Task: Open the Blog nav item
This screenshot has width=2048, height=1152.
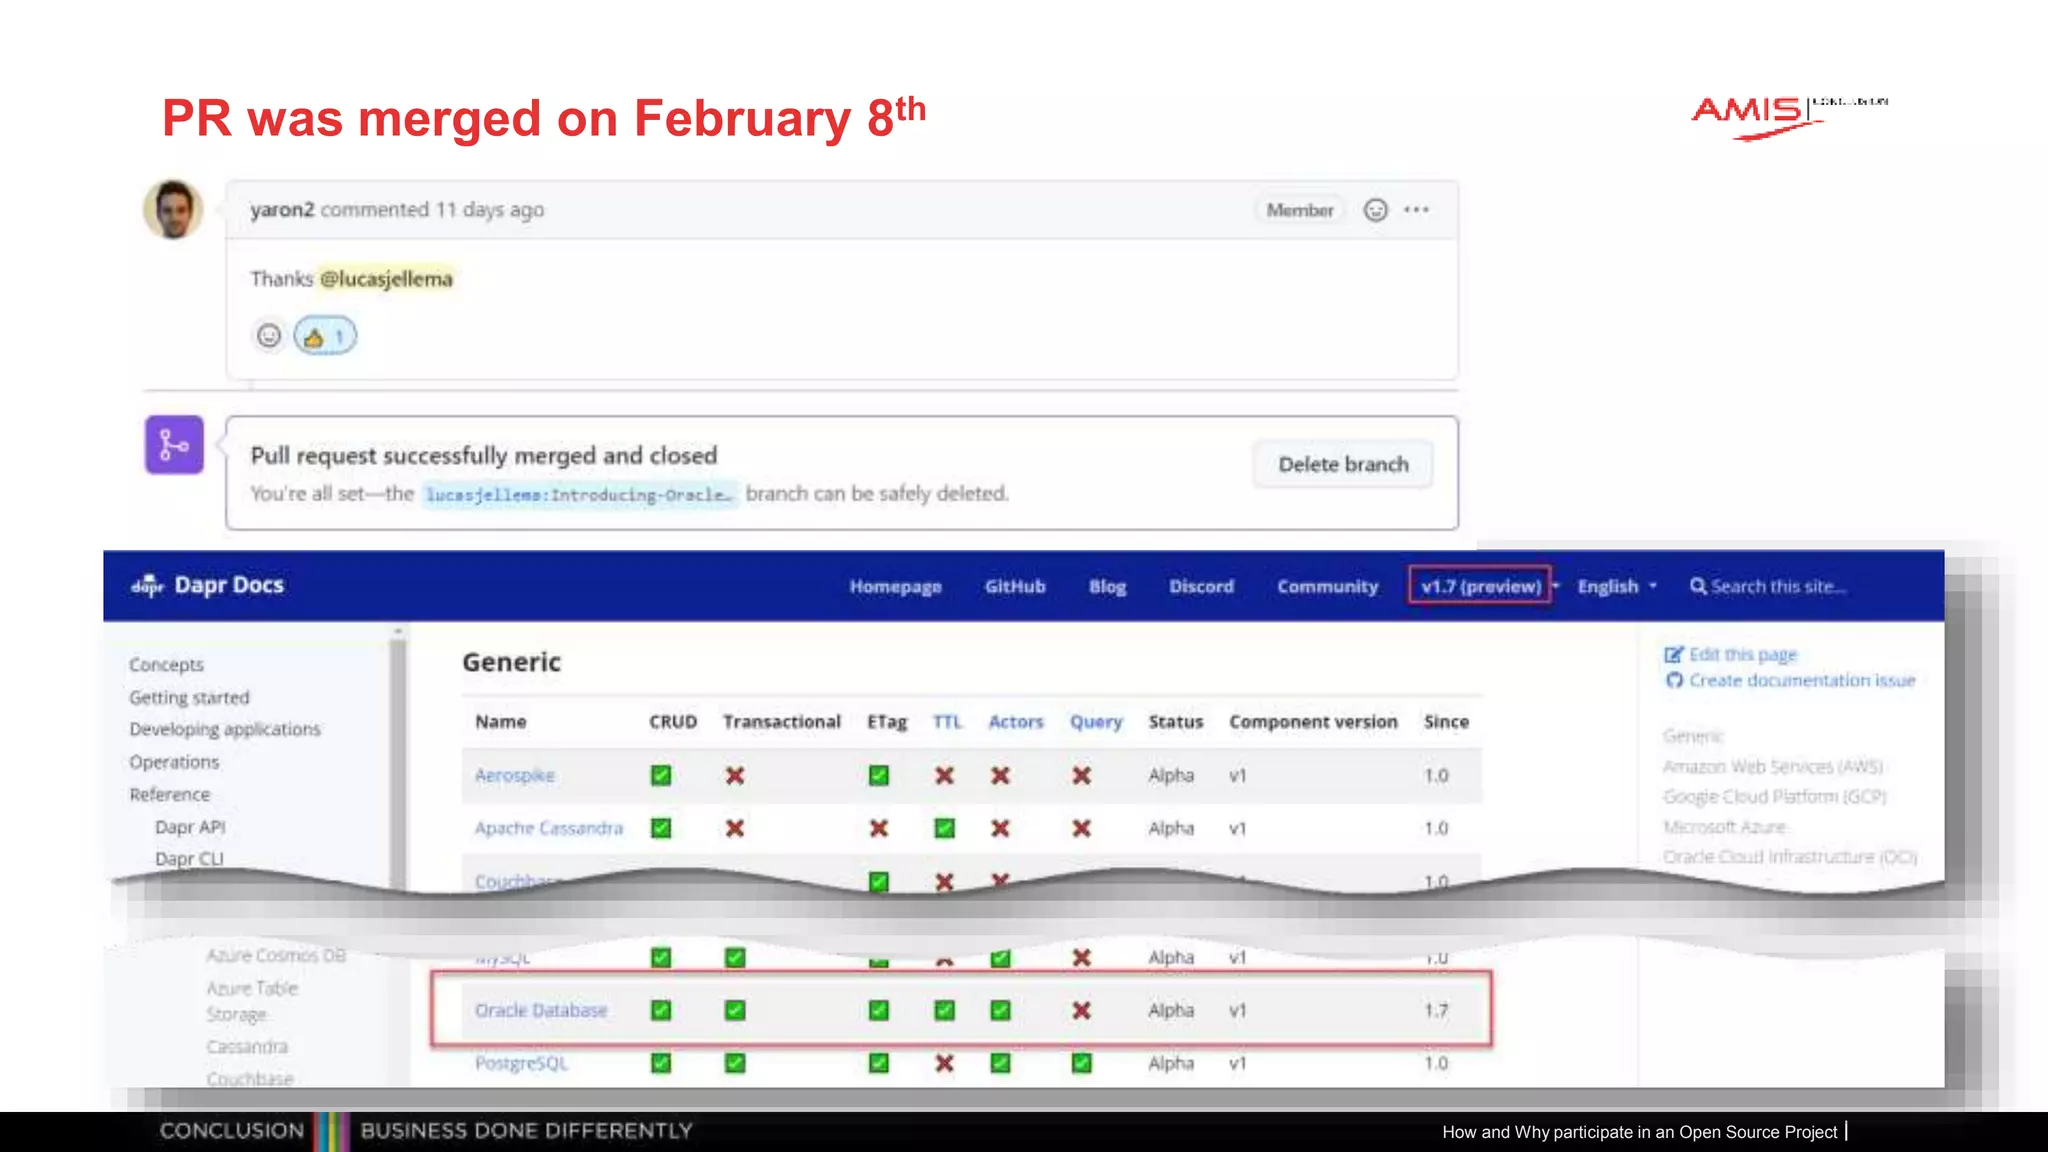Action: pyautogui.click(x=1107, y=587)
